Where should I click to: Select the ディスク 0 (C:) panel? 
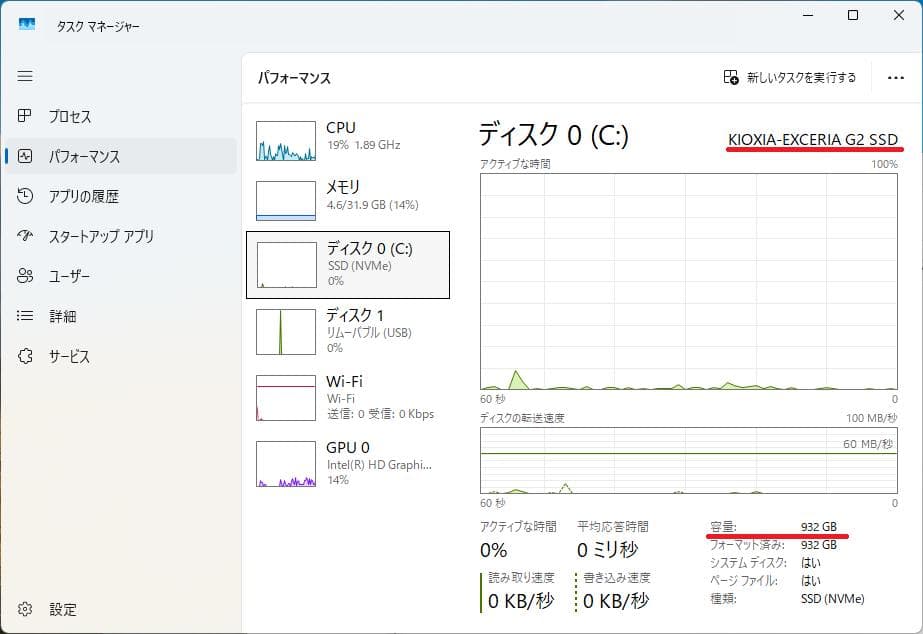click(x=350, y=263)
